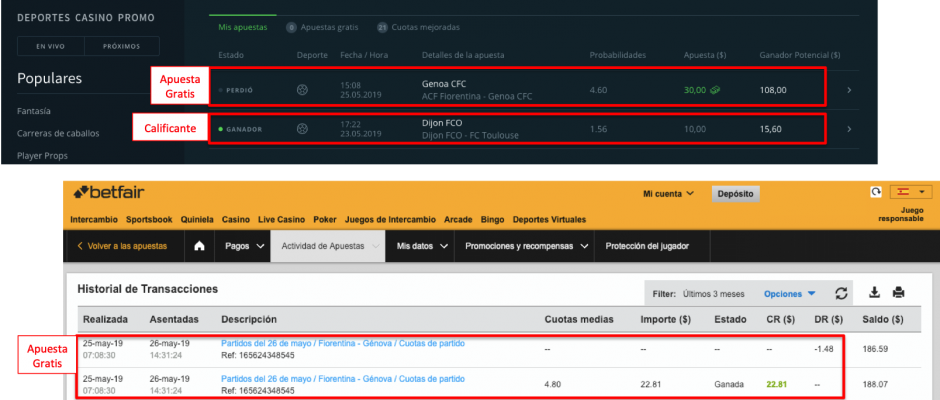Click the Importe ($) column header
The width and height of the screenshot is (940, 400).
(x=665, y=320)
